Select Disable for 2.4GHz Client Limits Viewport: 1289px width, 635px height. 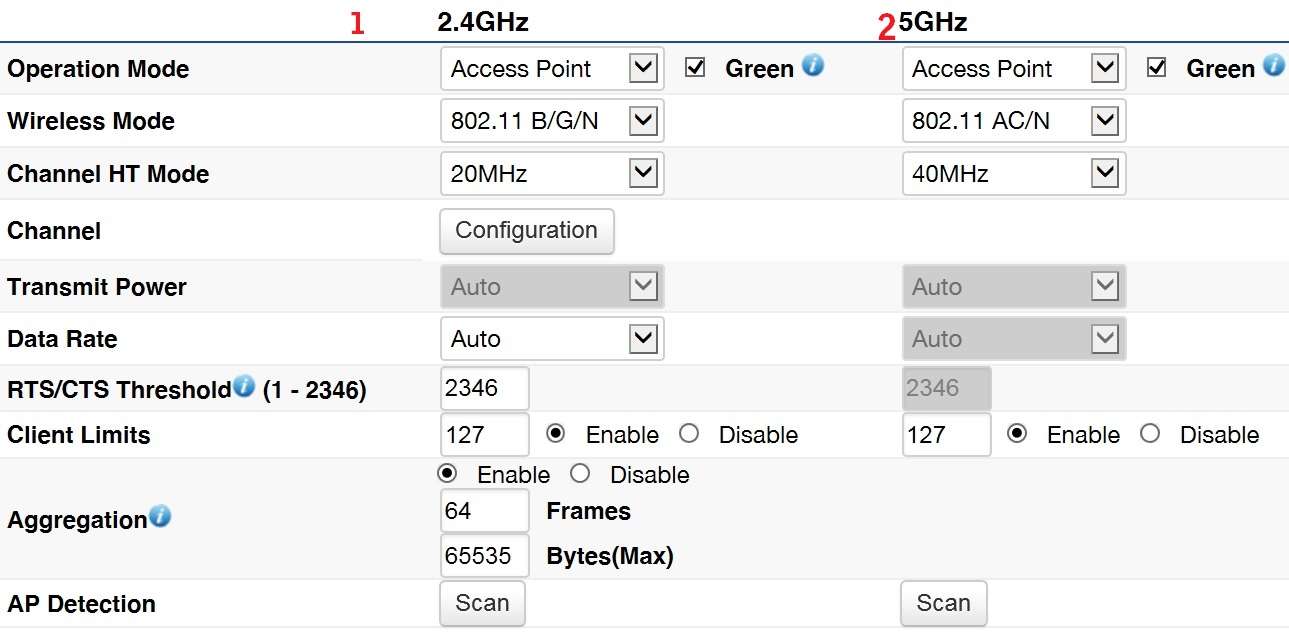click(x=688, y=434)
